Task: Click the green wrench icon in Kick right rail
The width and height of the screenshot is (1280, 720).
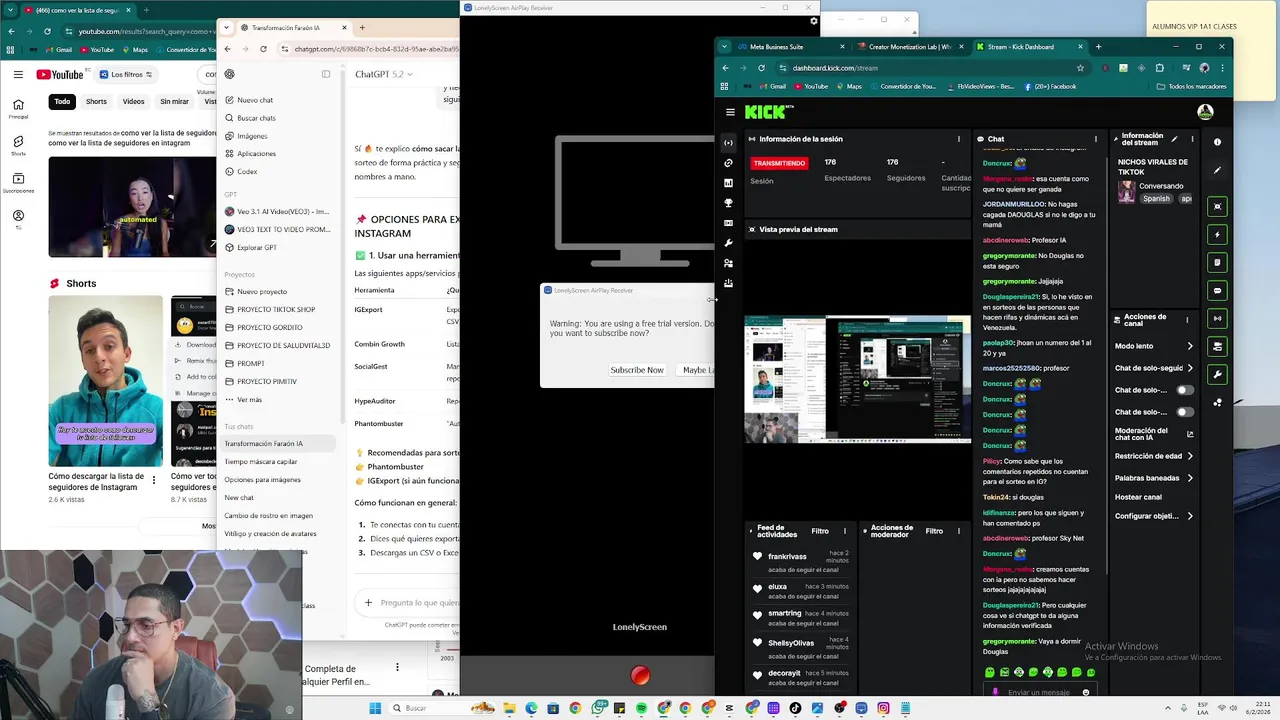Action: [x=1217, y=374]
